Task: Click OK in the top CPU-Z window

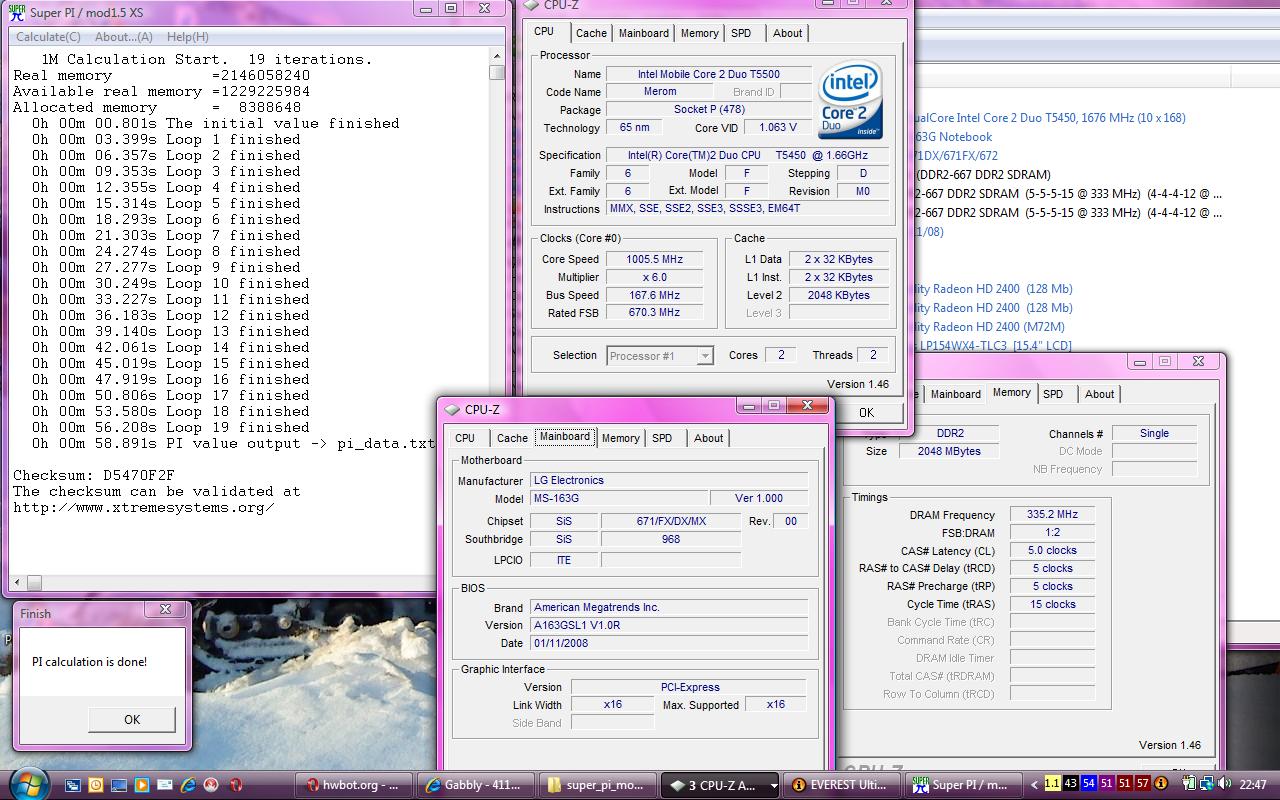Action: (866, 412)
